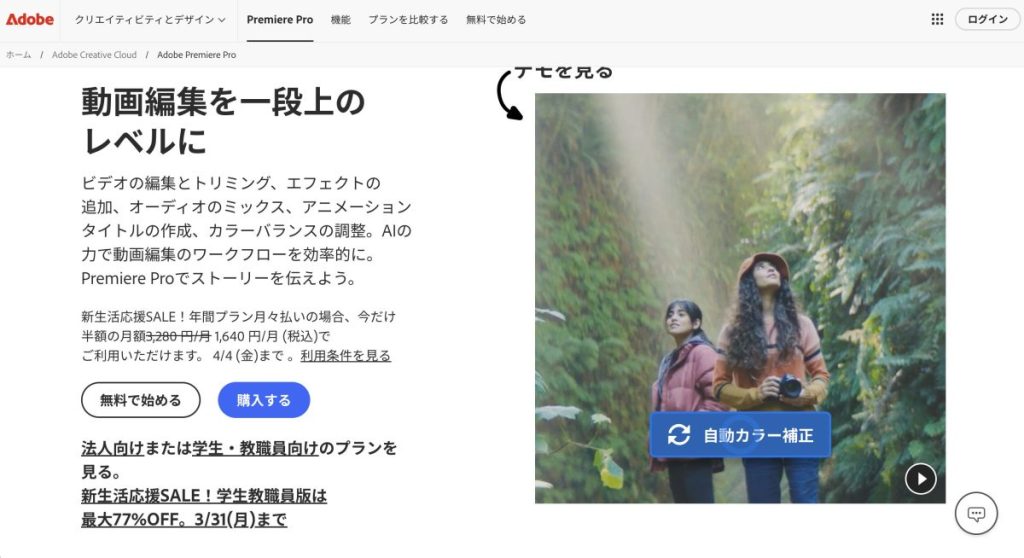This screenshot has width=1024, height=558.
Task: Open the app switcher grid icon
Action: coord(937,19)
